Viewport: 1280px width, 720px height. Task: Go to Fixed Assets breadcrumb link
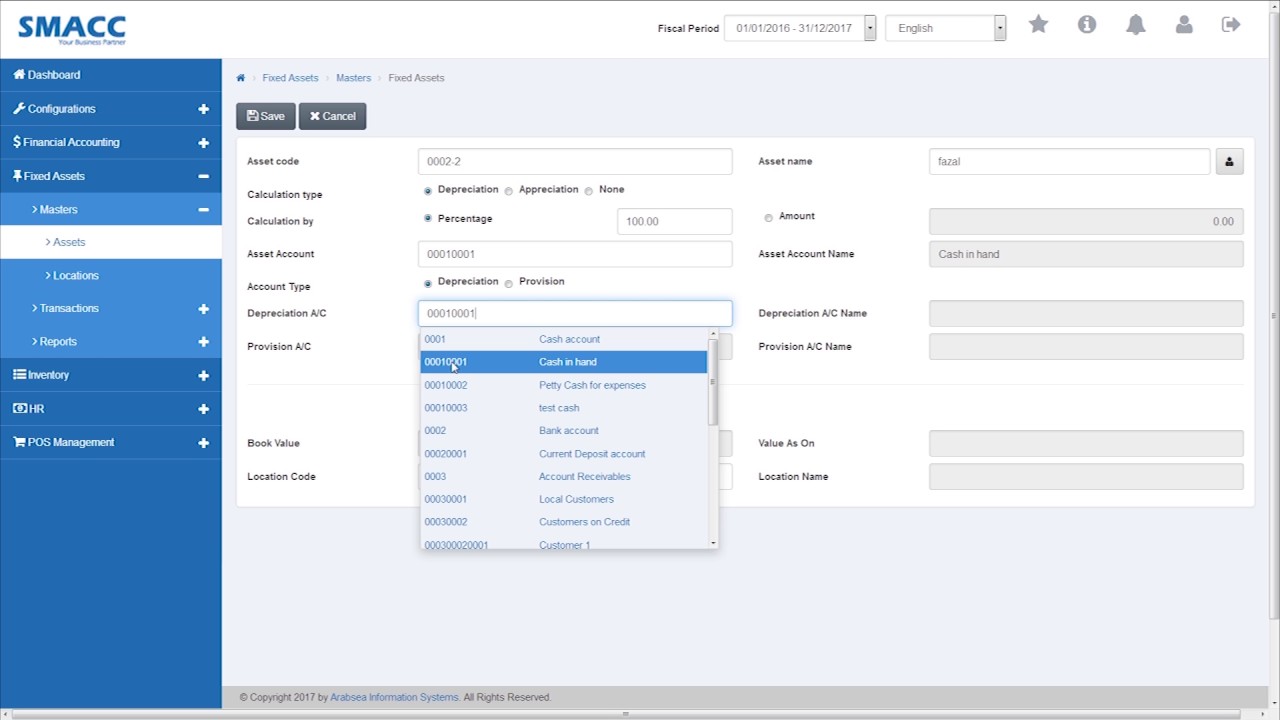coord(290,78)
